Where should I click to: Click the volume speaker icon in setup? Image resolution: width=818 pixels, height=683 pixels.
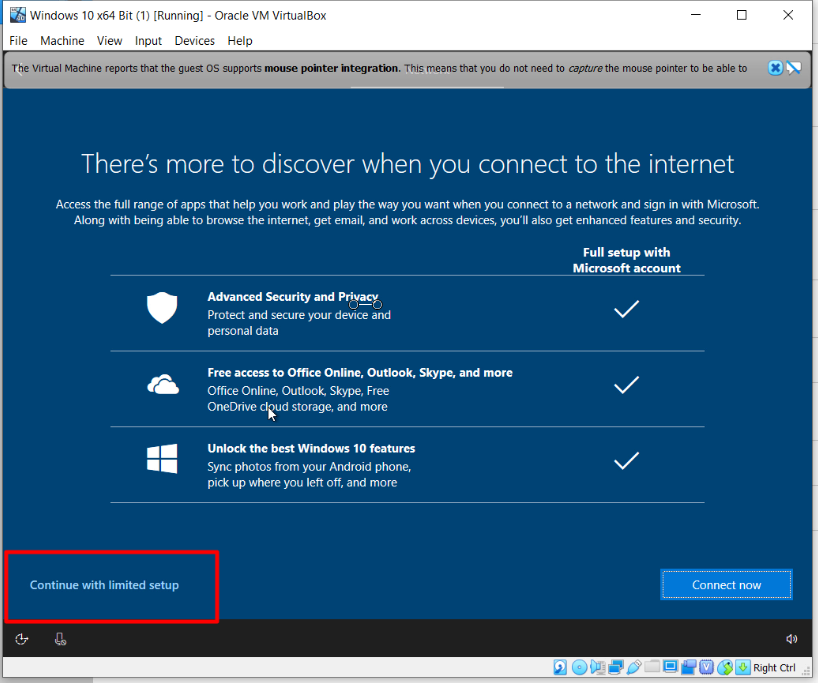(x=792, y=639)
